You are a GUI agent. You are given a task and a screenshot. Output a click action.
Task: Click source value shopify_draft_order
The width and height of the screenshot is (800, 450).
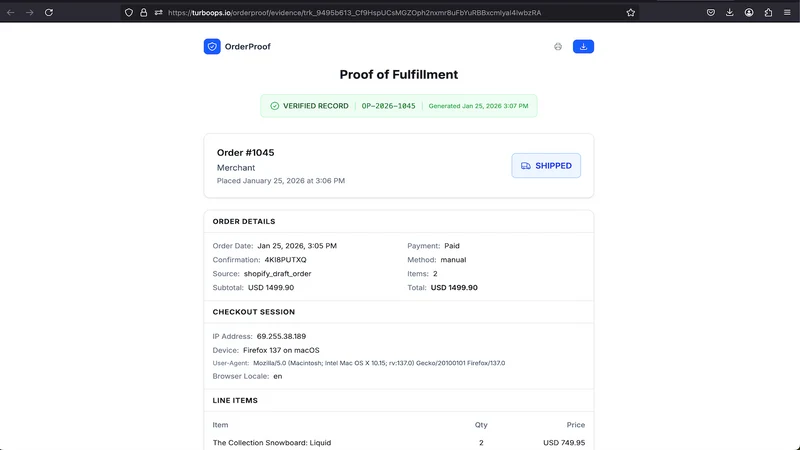click(278, 273)
